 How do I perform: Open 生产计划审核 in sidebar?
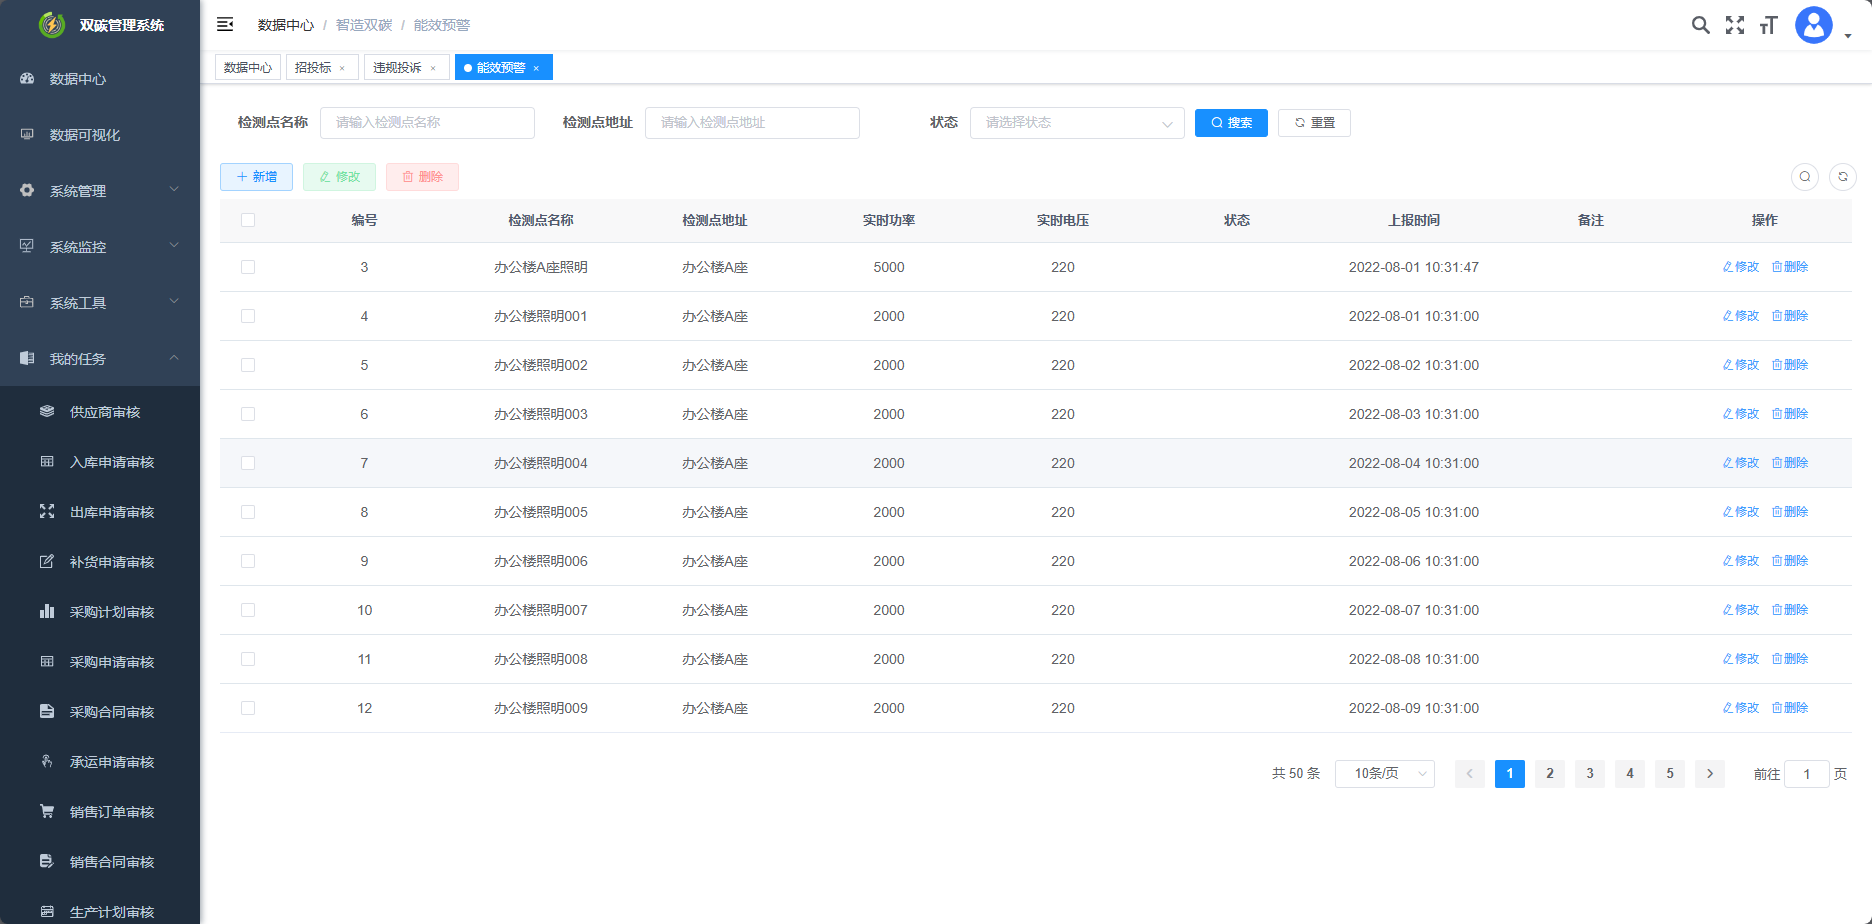[100, 911]
